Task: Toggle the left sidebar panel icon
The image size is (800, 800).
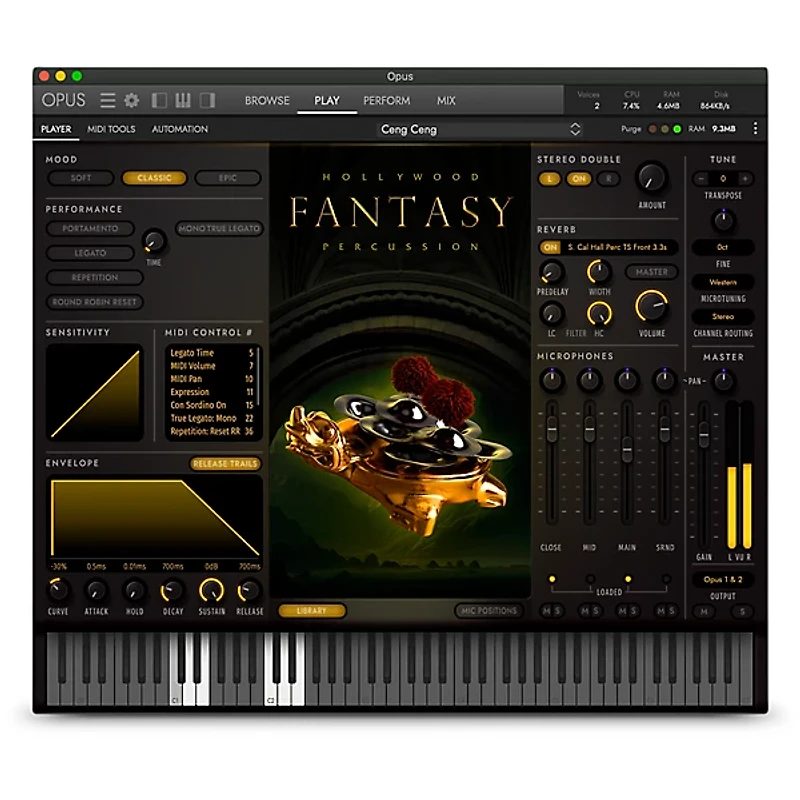Action: point(159,100)
